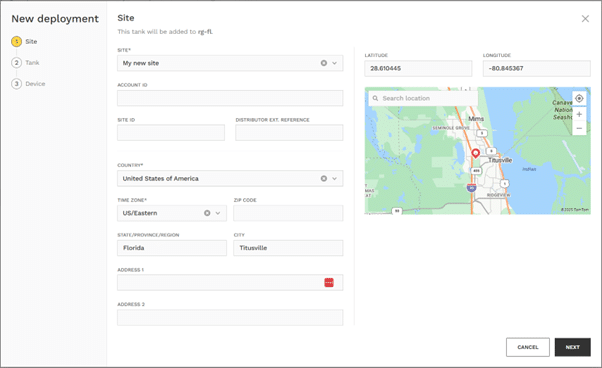
Task: Click the red location pin on map
Action: [475, 153]
